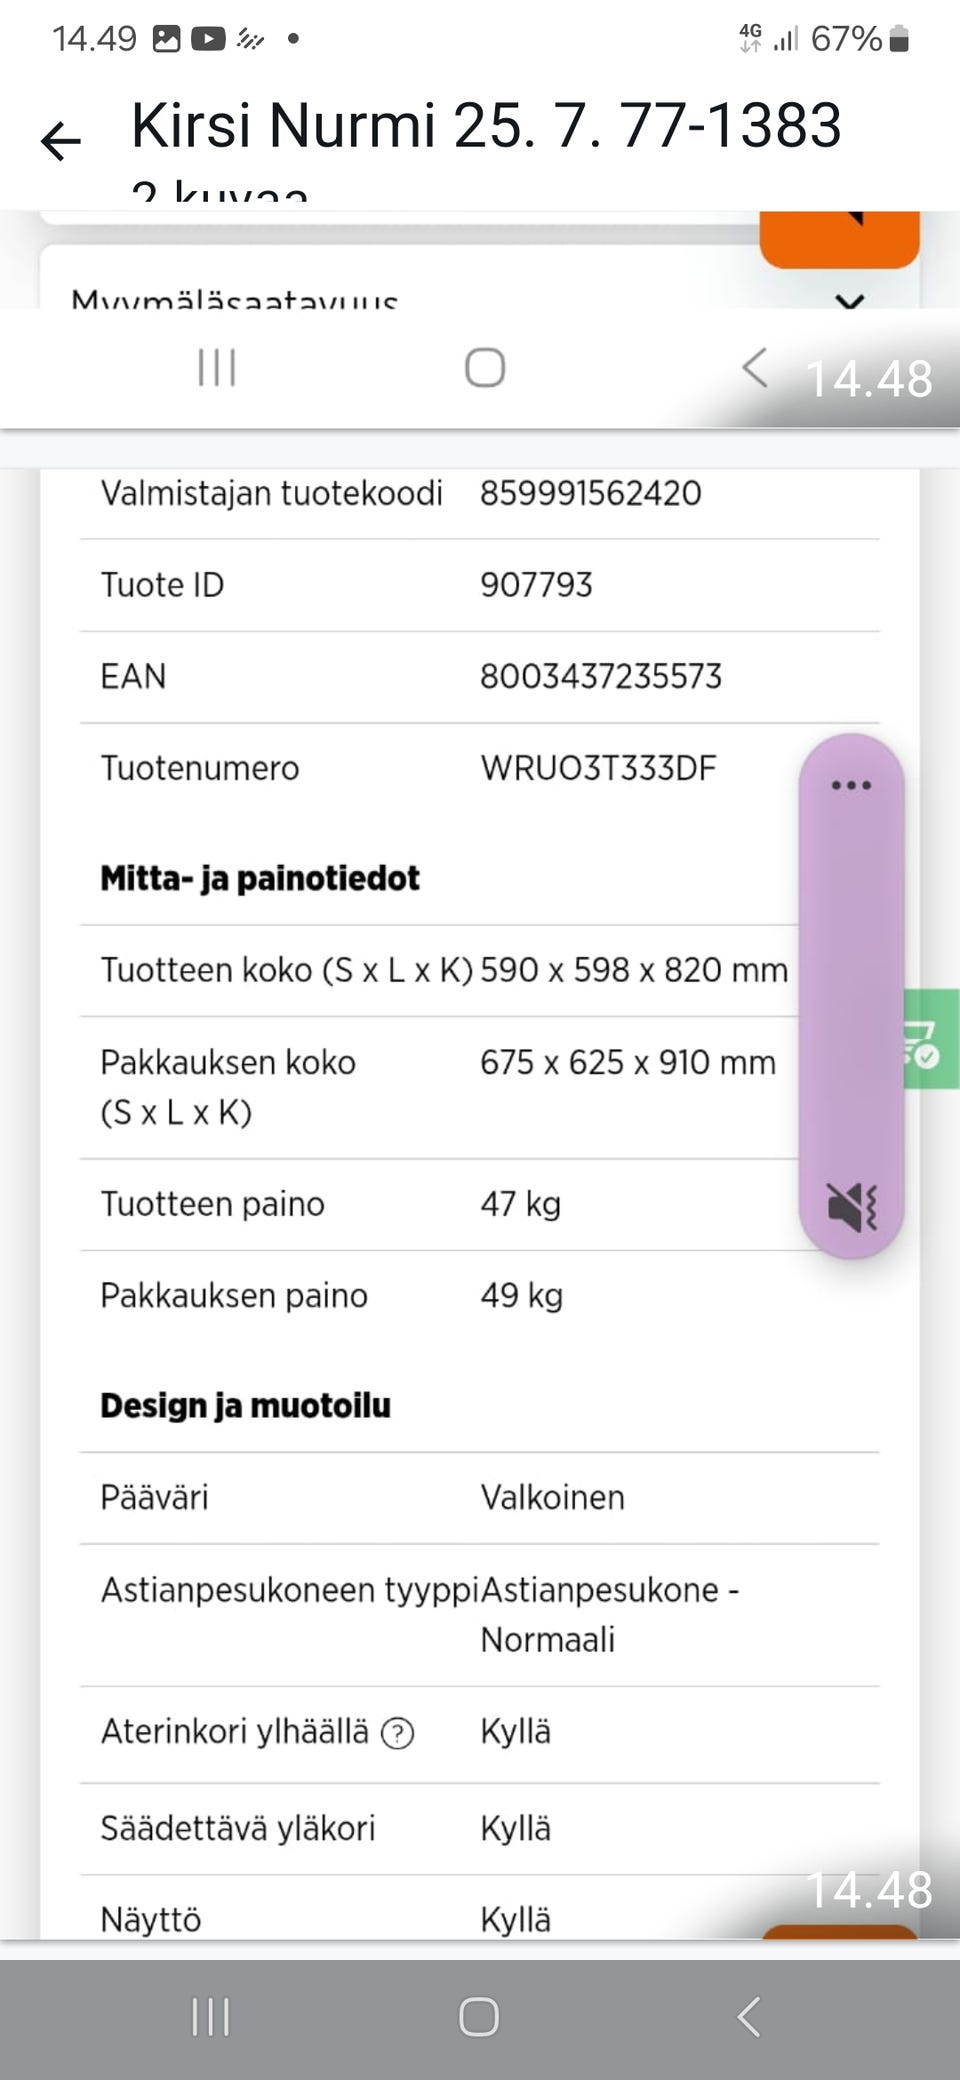Tap the battery indicator in status bar

coord(899,39)
